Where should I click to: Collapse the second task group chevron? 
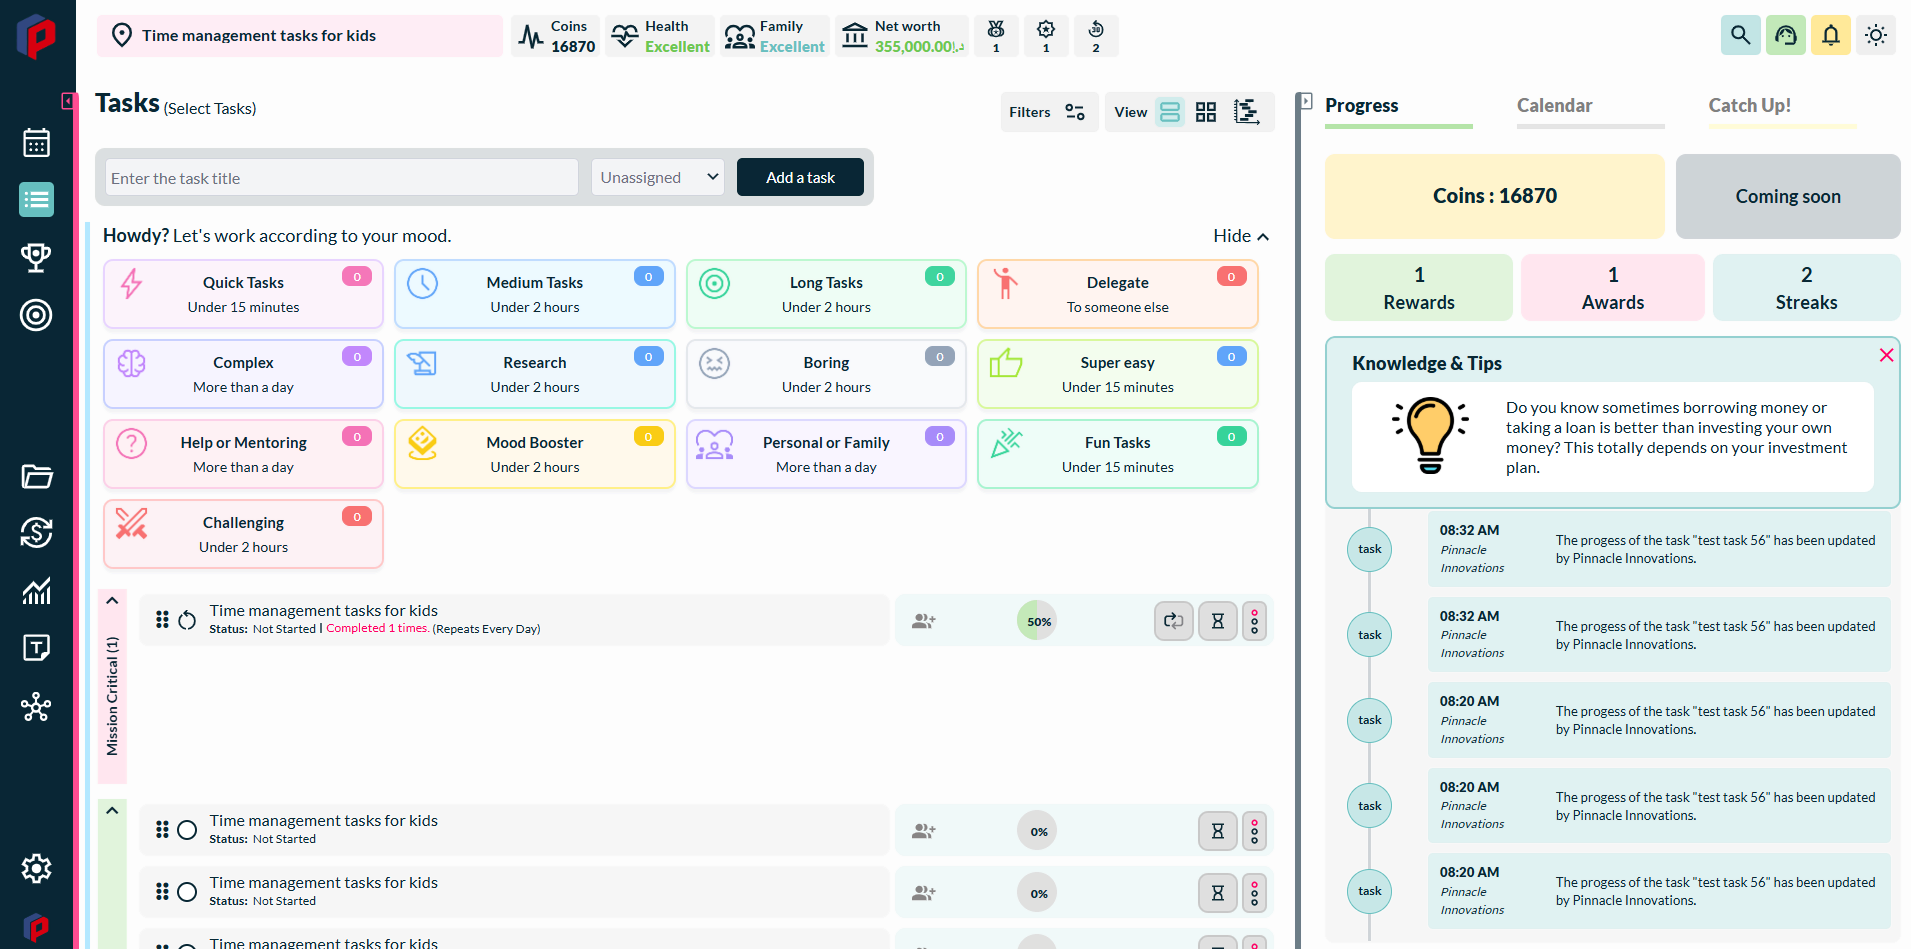(x=112, y=811)
